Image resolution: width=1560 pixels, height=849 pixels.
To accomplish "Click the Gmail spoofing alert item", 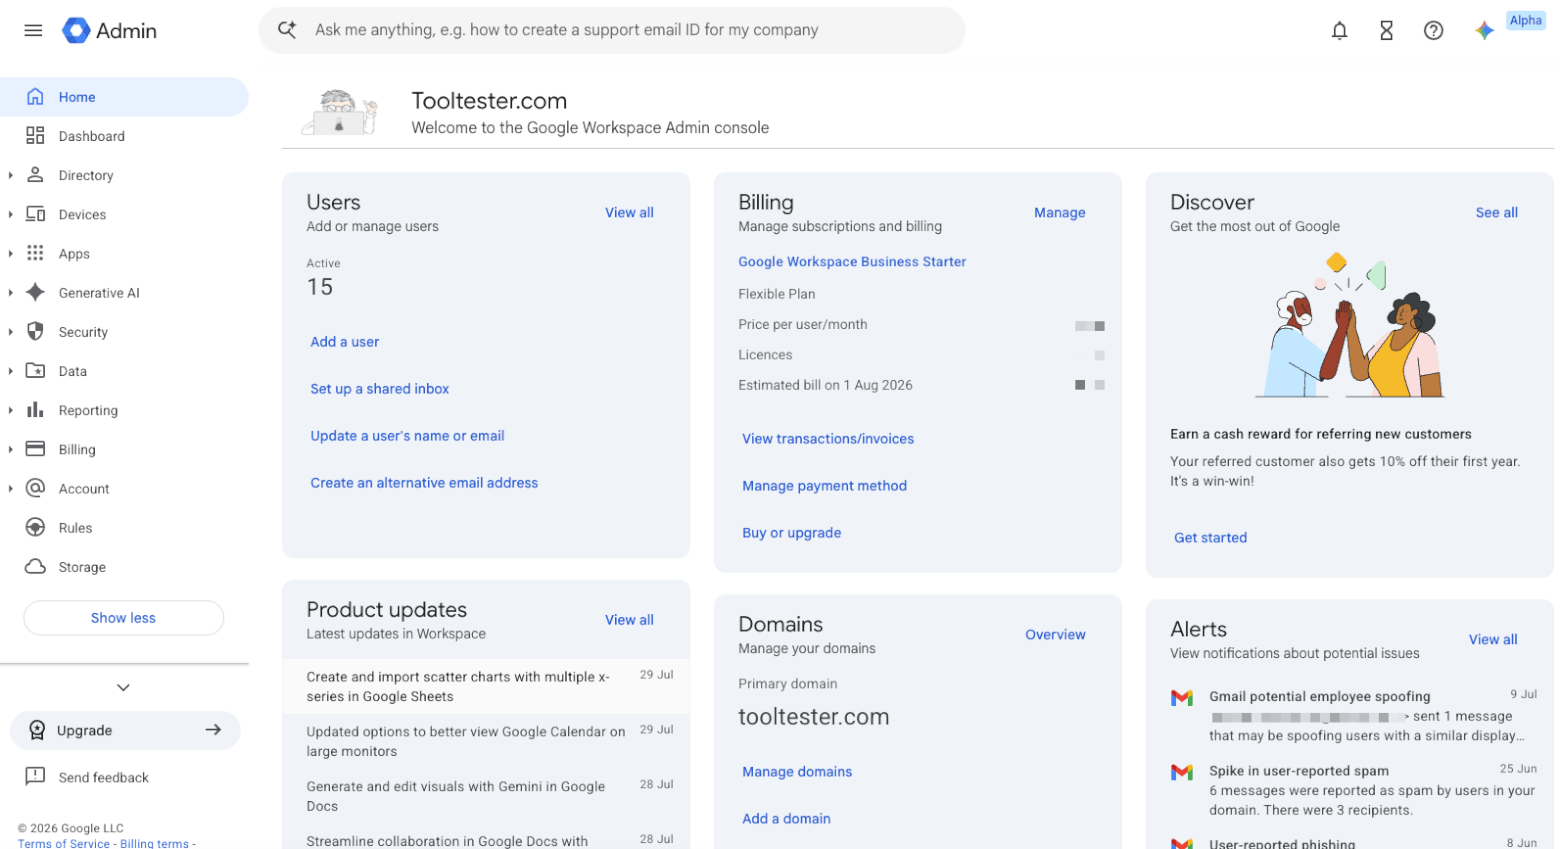I will tap(1354, 715).
